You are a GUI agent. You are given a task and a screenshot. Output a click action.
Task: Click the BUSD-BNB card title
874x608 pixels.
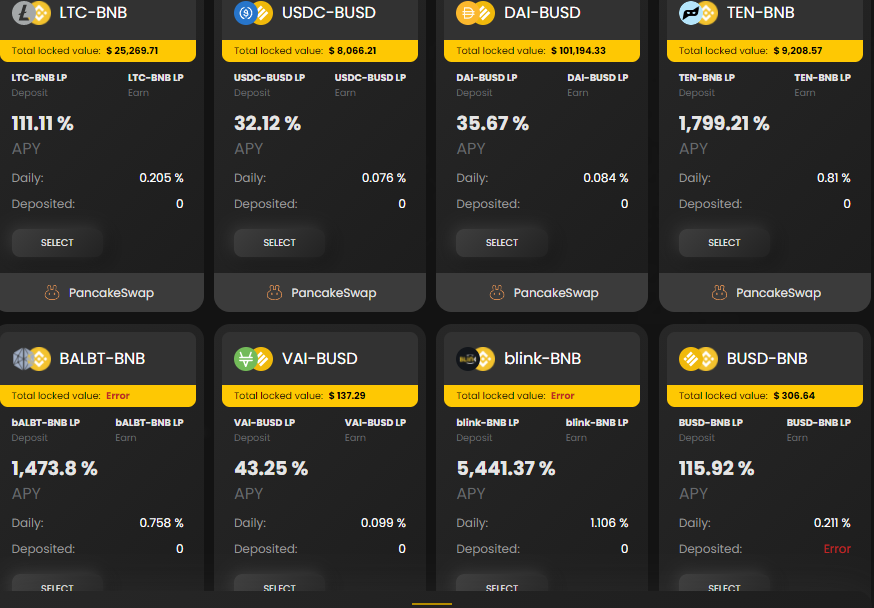(767, 359)
